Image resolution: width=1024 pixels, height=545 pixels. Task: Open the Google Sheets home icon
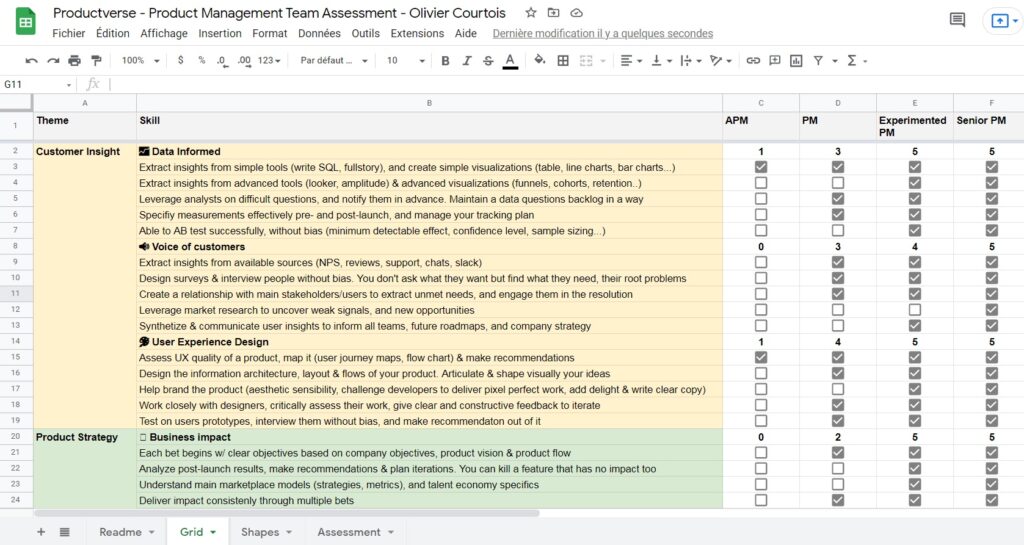coord(25,22)
